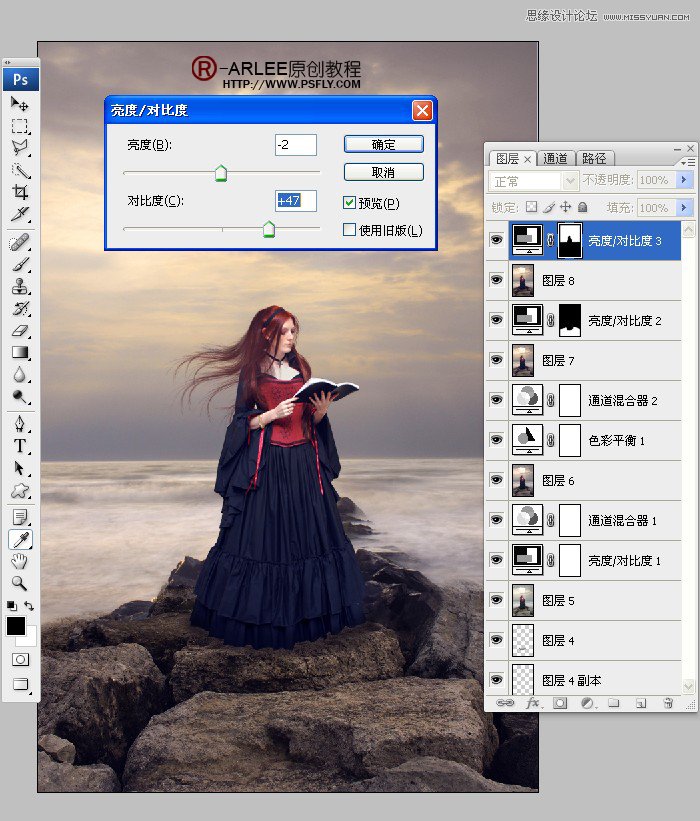Open the Layers panel options menu
The width and height of the screenshot is (700, 821).
(x=688, y=163)
